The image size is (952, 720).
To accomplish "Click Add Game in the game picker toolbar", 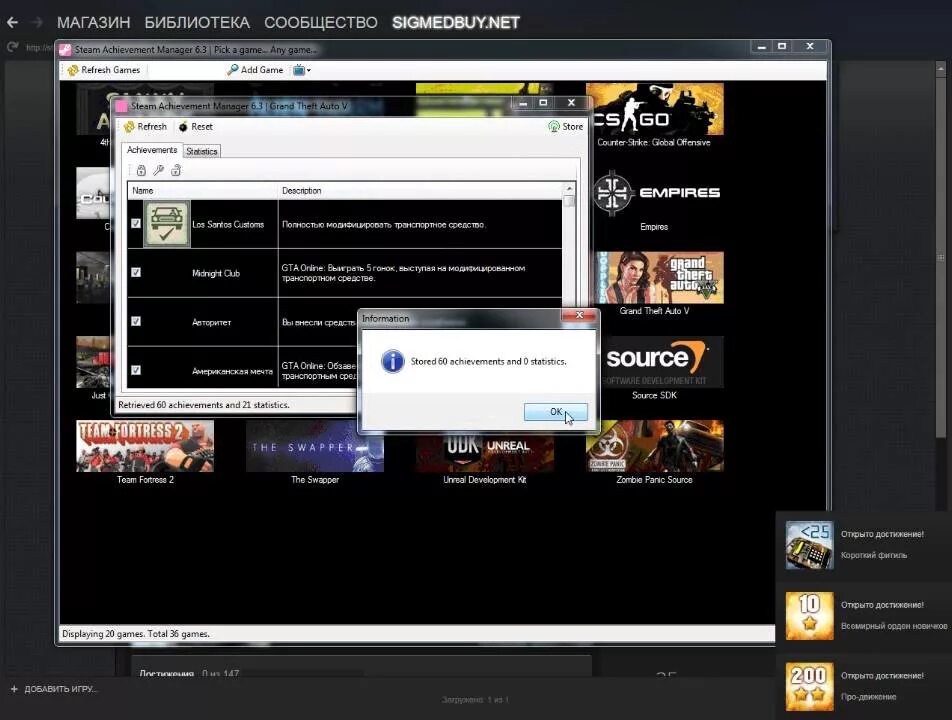I will tap(255, 70).
